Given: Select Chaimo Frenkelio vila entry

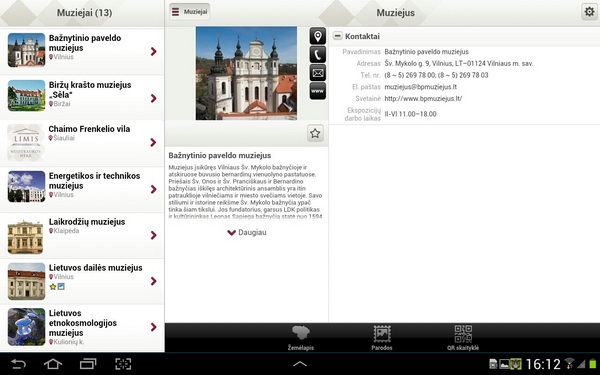Looking at the screenshot, I should pyautogui.click(x=82, y=142).
